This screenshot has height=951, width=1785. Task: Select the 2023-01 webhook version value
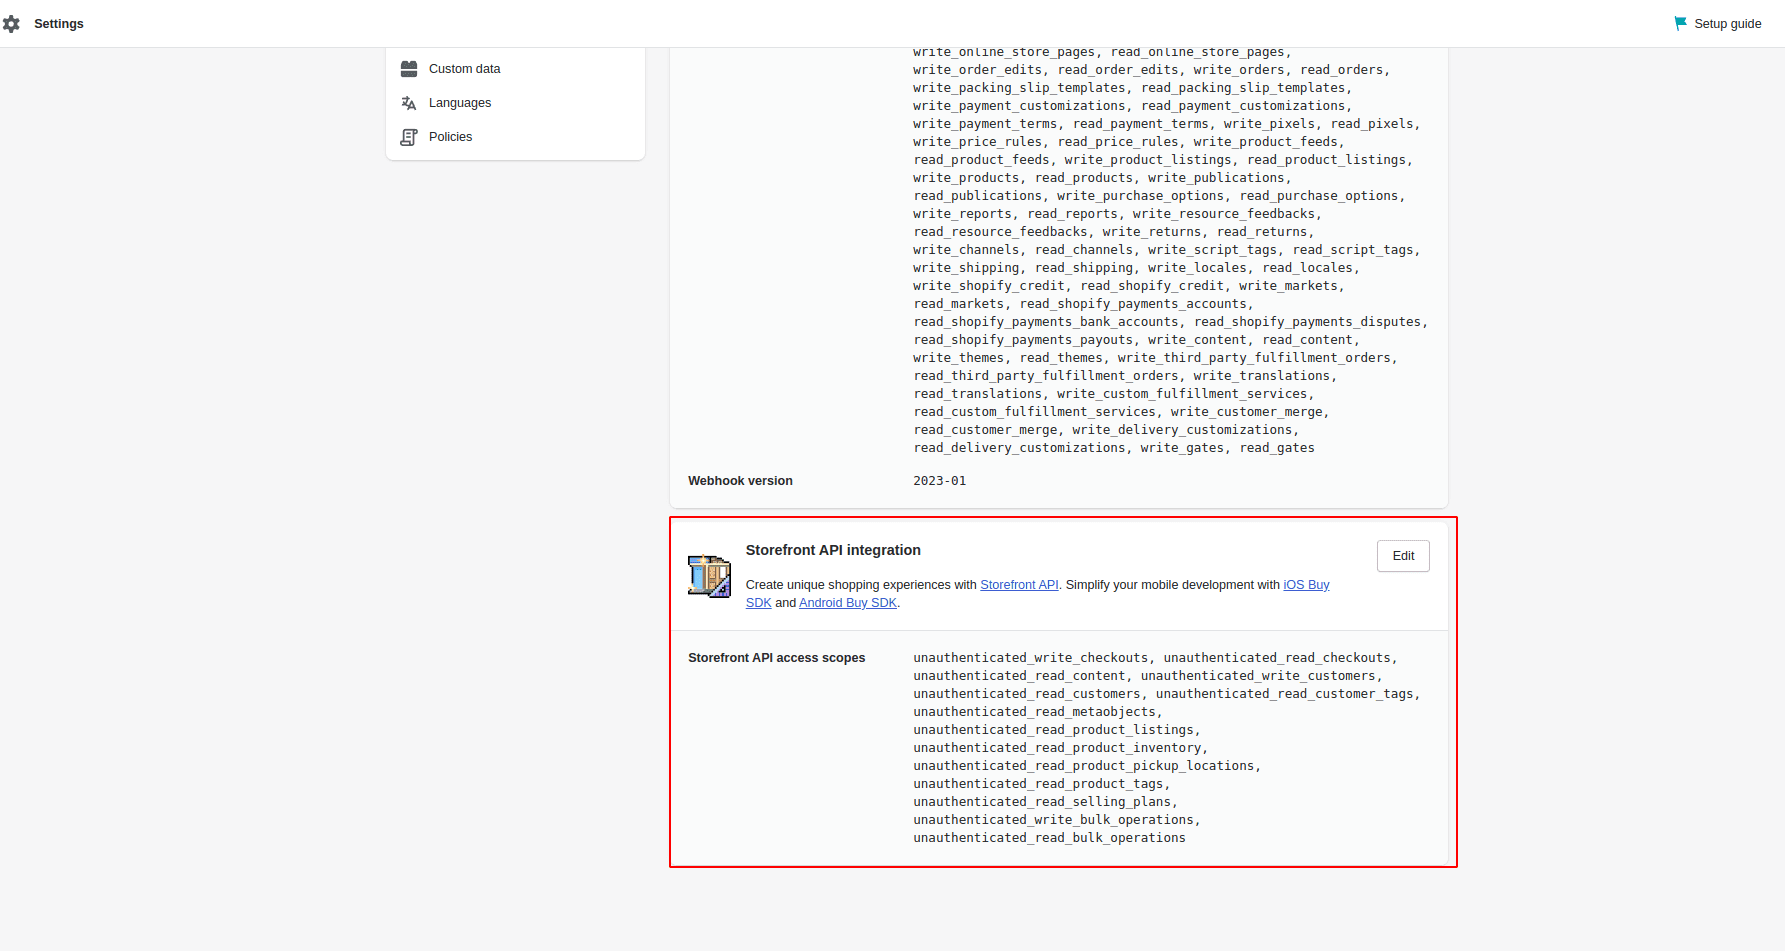click(x=939, y=481)
